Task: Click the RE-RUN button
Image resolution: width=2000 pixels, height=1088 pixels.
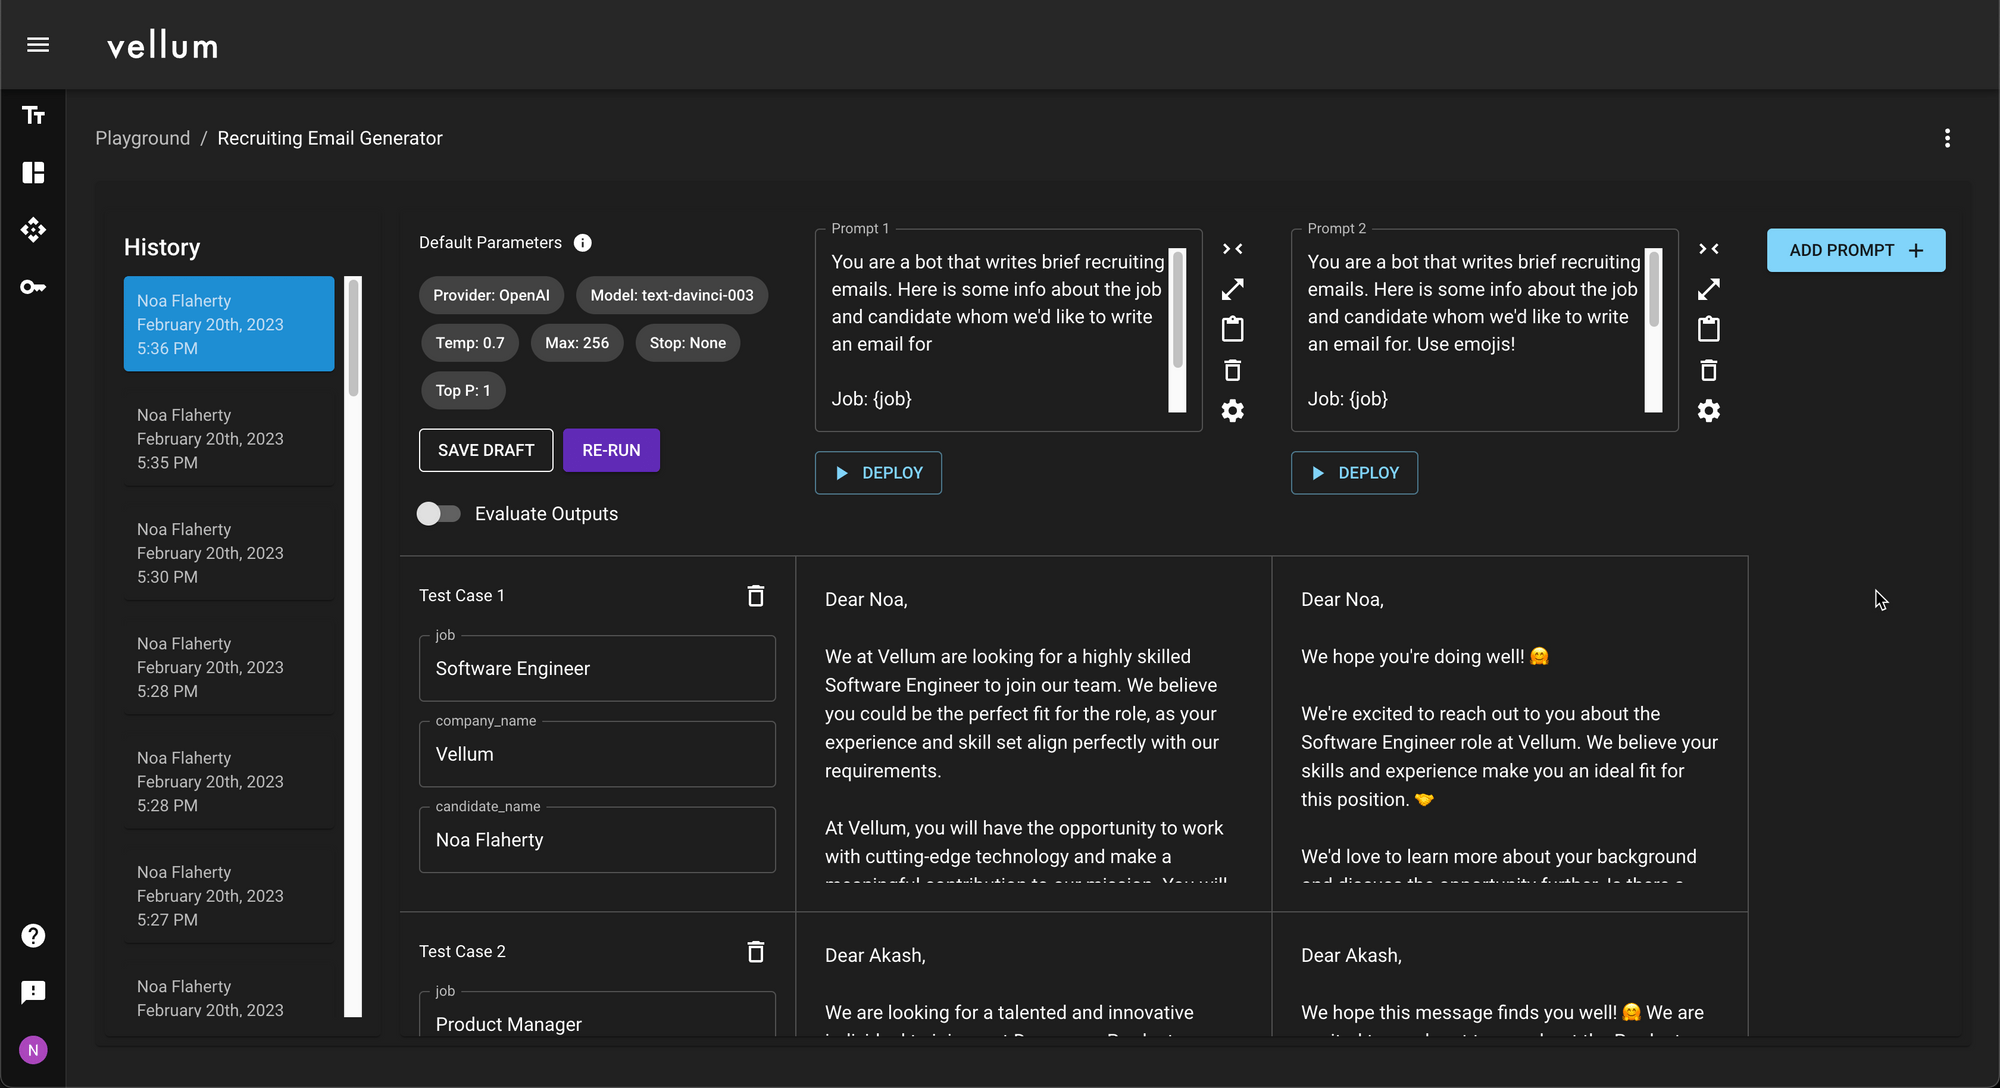Action: point(611,450)
